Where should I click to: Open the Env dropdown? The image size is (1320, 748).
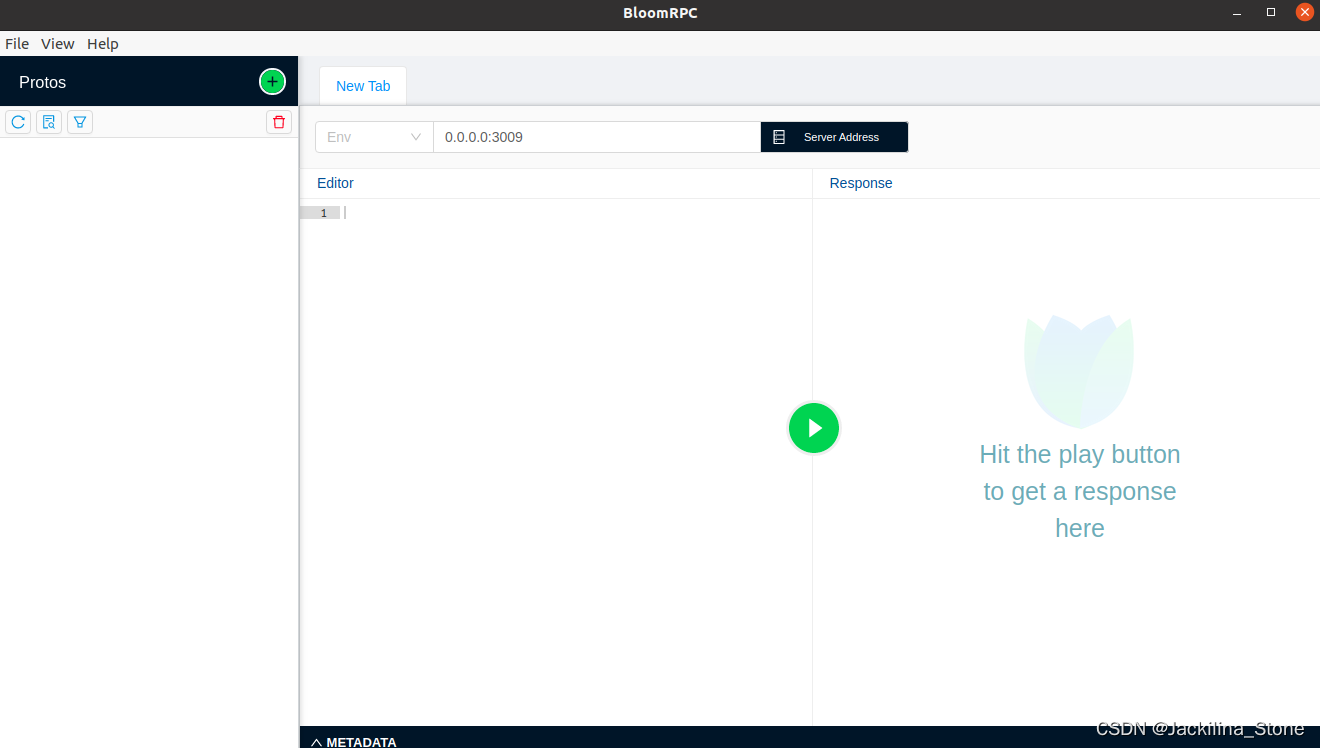click(x=374, y=137)
